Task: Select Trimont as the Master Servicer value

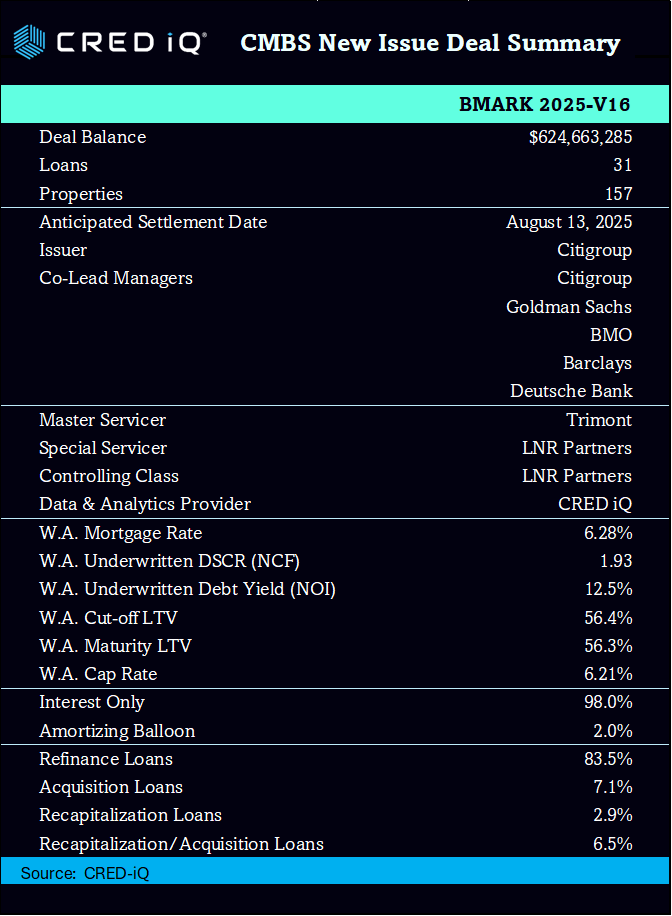Action: point(601,420)
